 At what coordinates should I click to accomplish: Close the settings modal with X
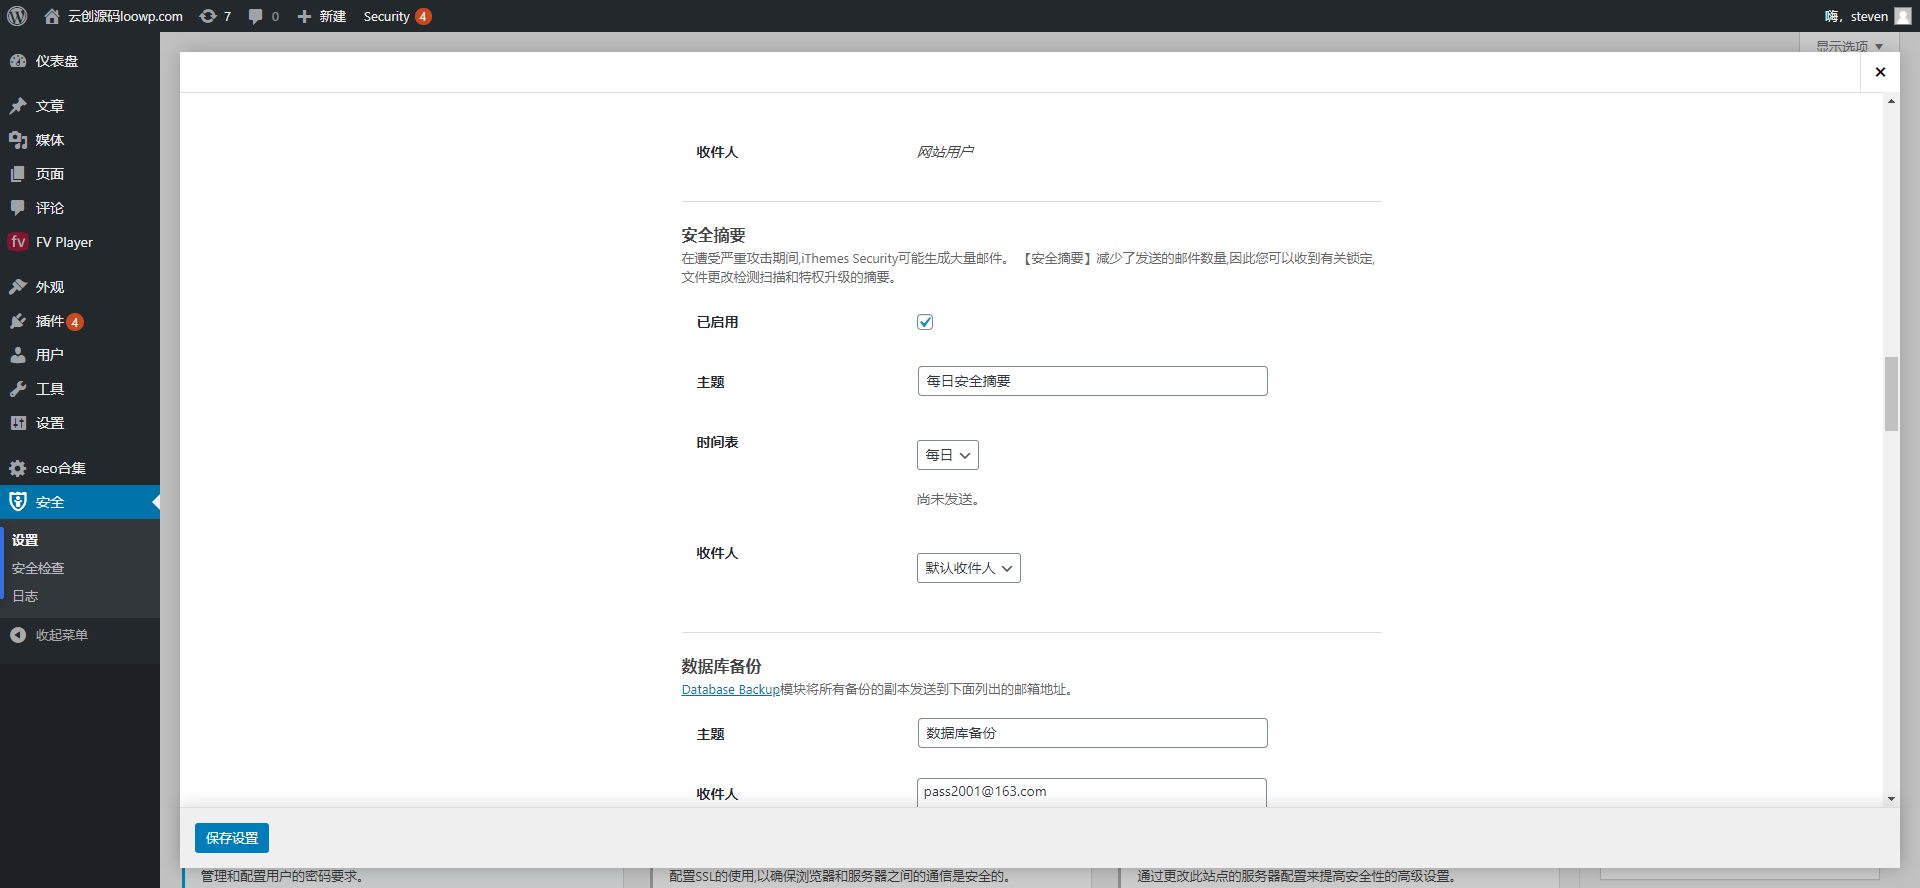1880,72
